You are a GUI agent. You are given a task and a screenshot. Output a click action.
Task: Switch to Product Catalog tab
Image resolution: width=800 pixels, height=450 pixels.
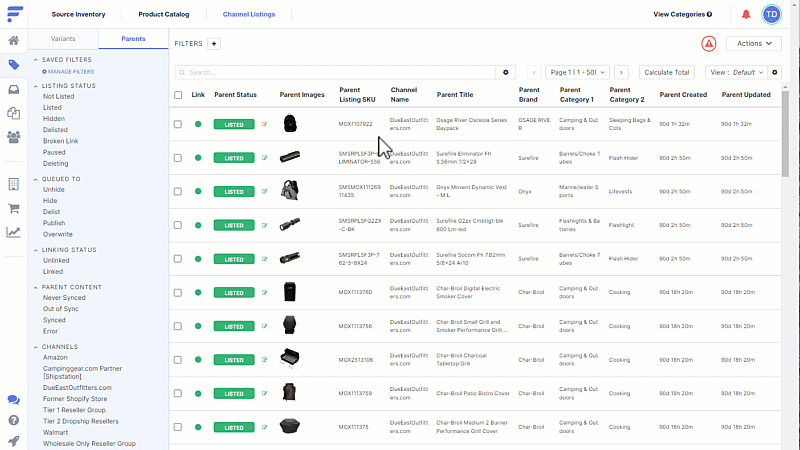pyautogui.click(x=164, y=14)
